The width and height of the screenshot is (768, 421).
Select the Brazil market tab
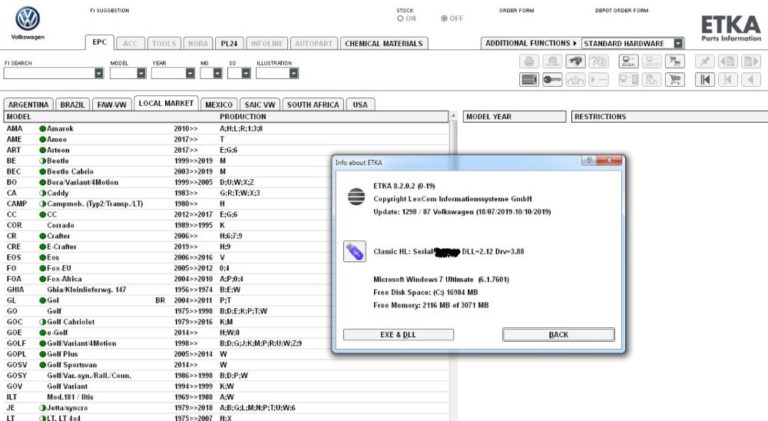72,105
